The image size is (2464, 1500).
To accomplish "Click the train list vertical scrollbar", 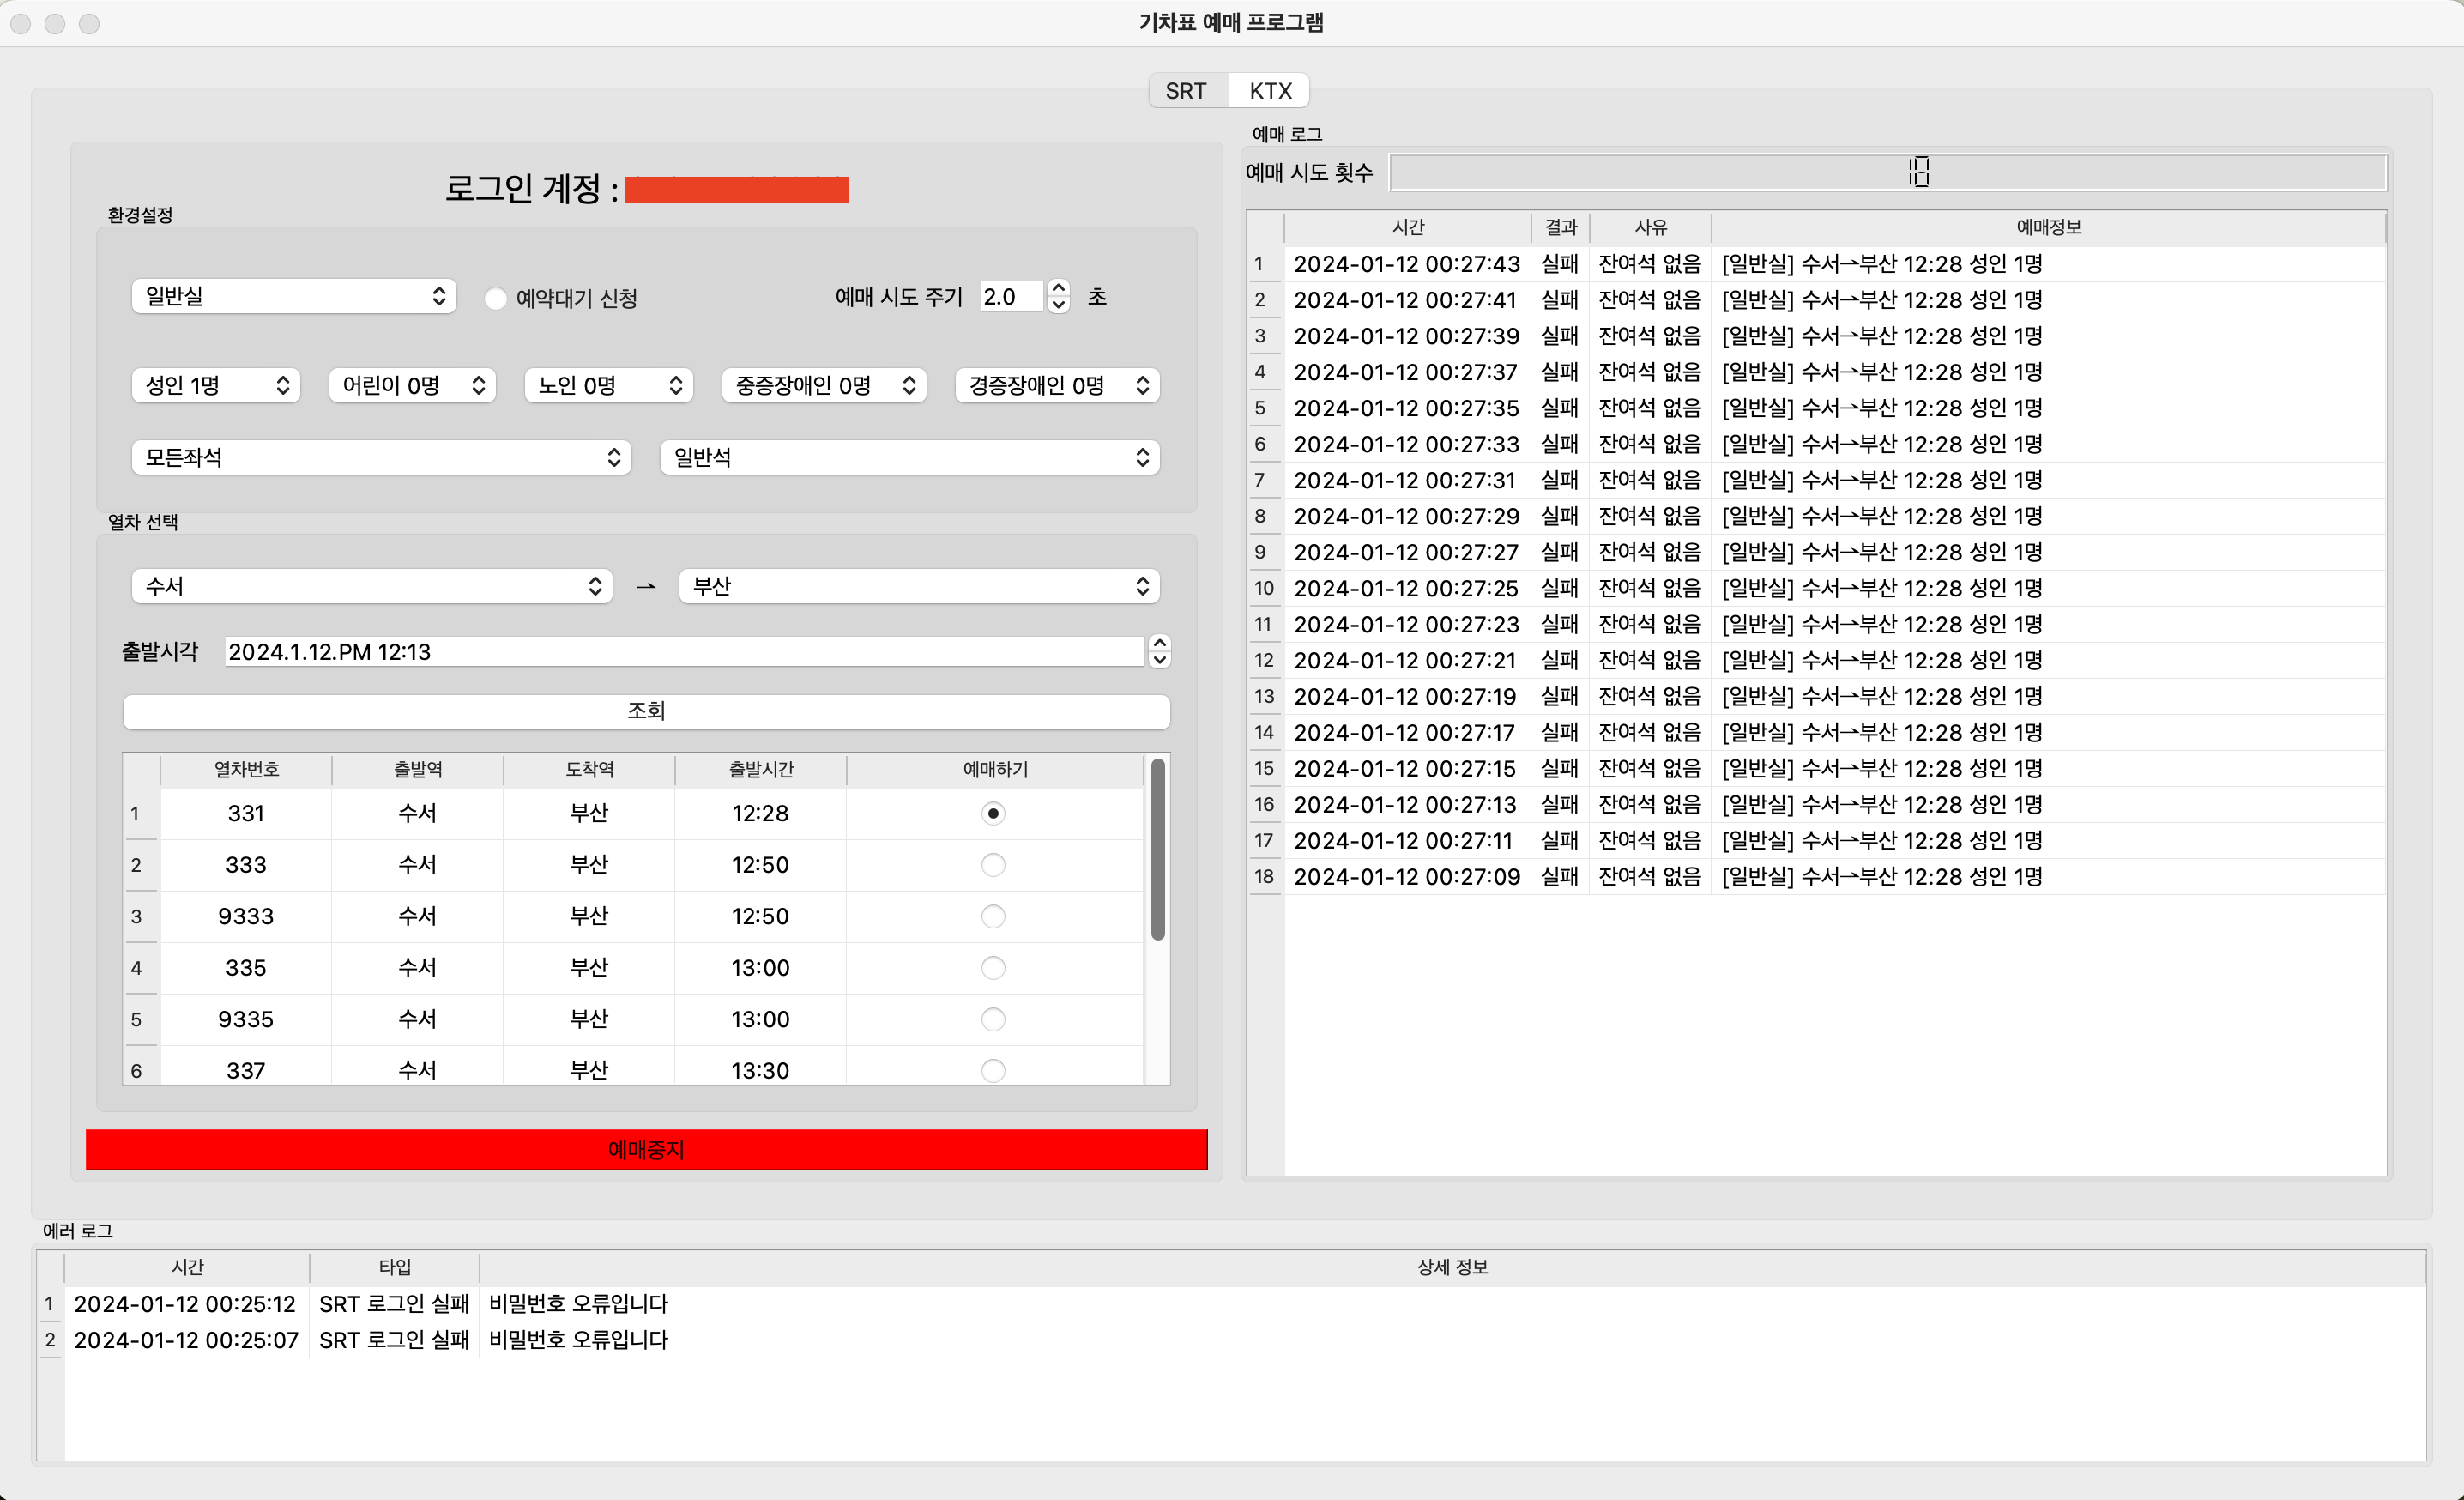I will (x=1157, y=850).
